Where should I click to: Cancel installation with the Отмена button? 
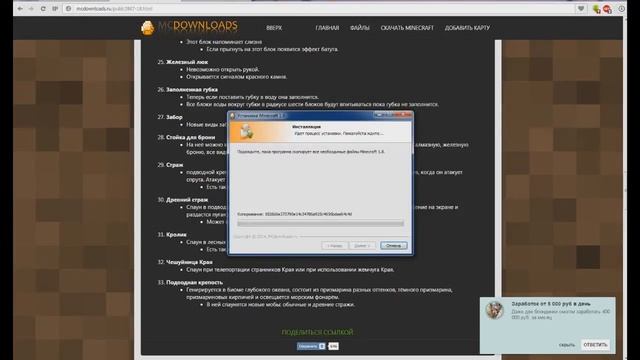(393, 246)
